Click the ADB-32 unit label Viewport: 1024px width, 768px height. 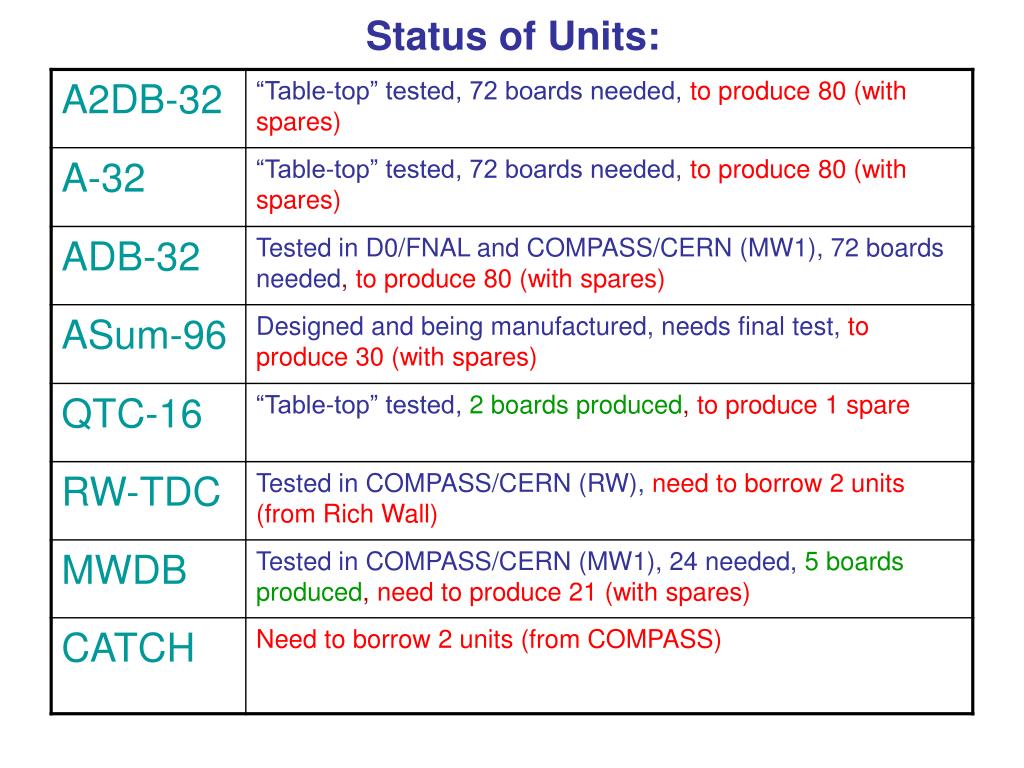click(x=131, y=257)
